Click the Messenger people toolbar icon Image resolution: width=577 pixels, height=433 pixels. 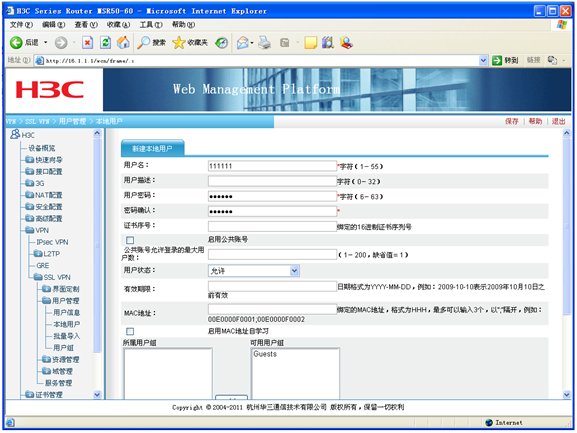tap(346, 43)
